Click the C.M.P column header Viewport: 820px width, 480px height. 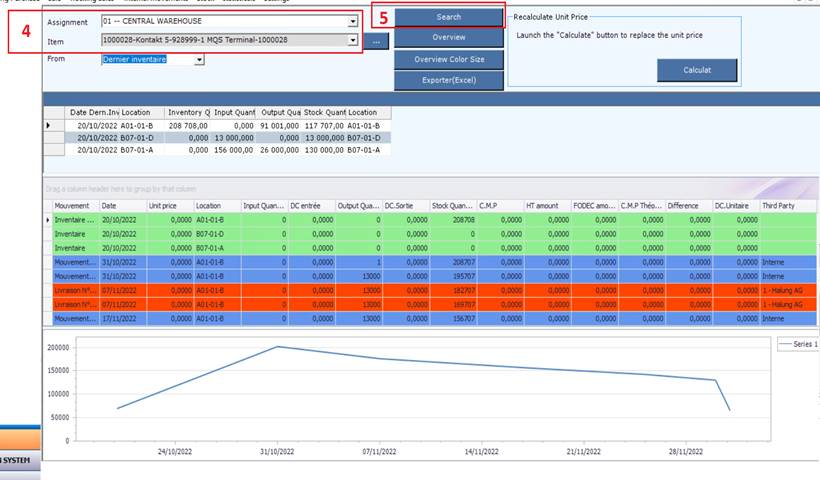click(x=500, y=206)
